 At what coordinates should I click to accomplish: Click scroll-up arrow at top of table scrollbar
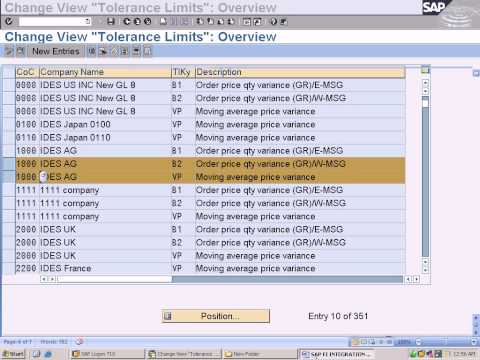[425, 82]
